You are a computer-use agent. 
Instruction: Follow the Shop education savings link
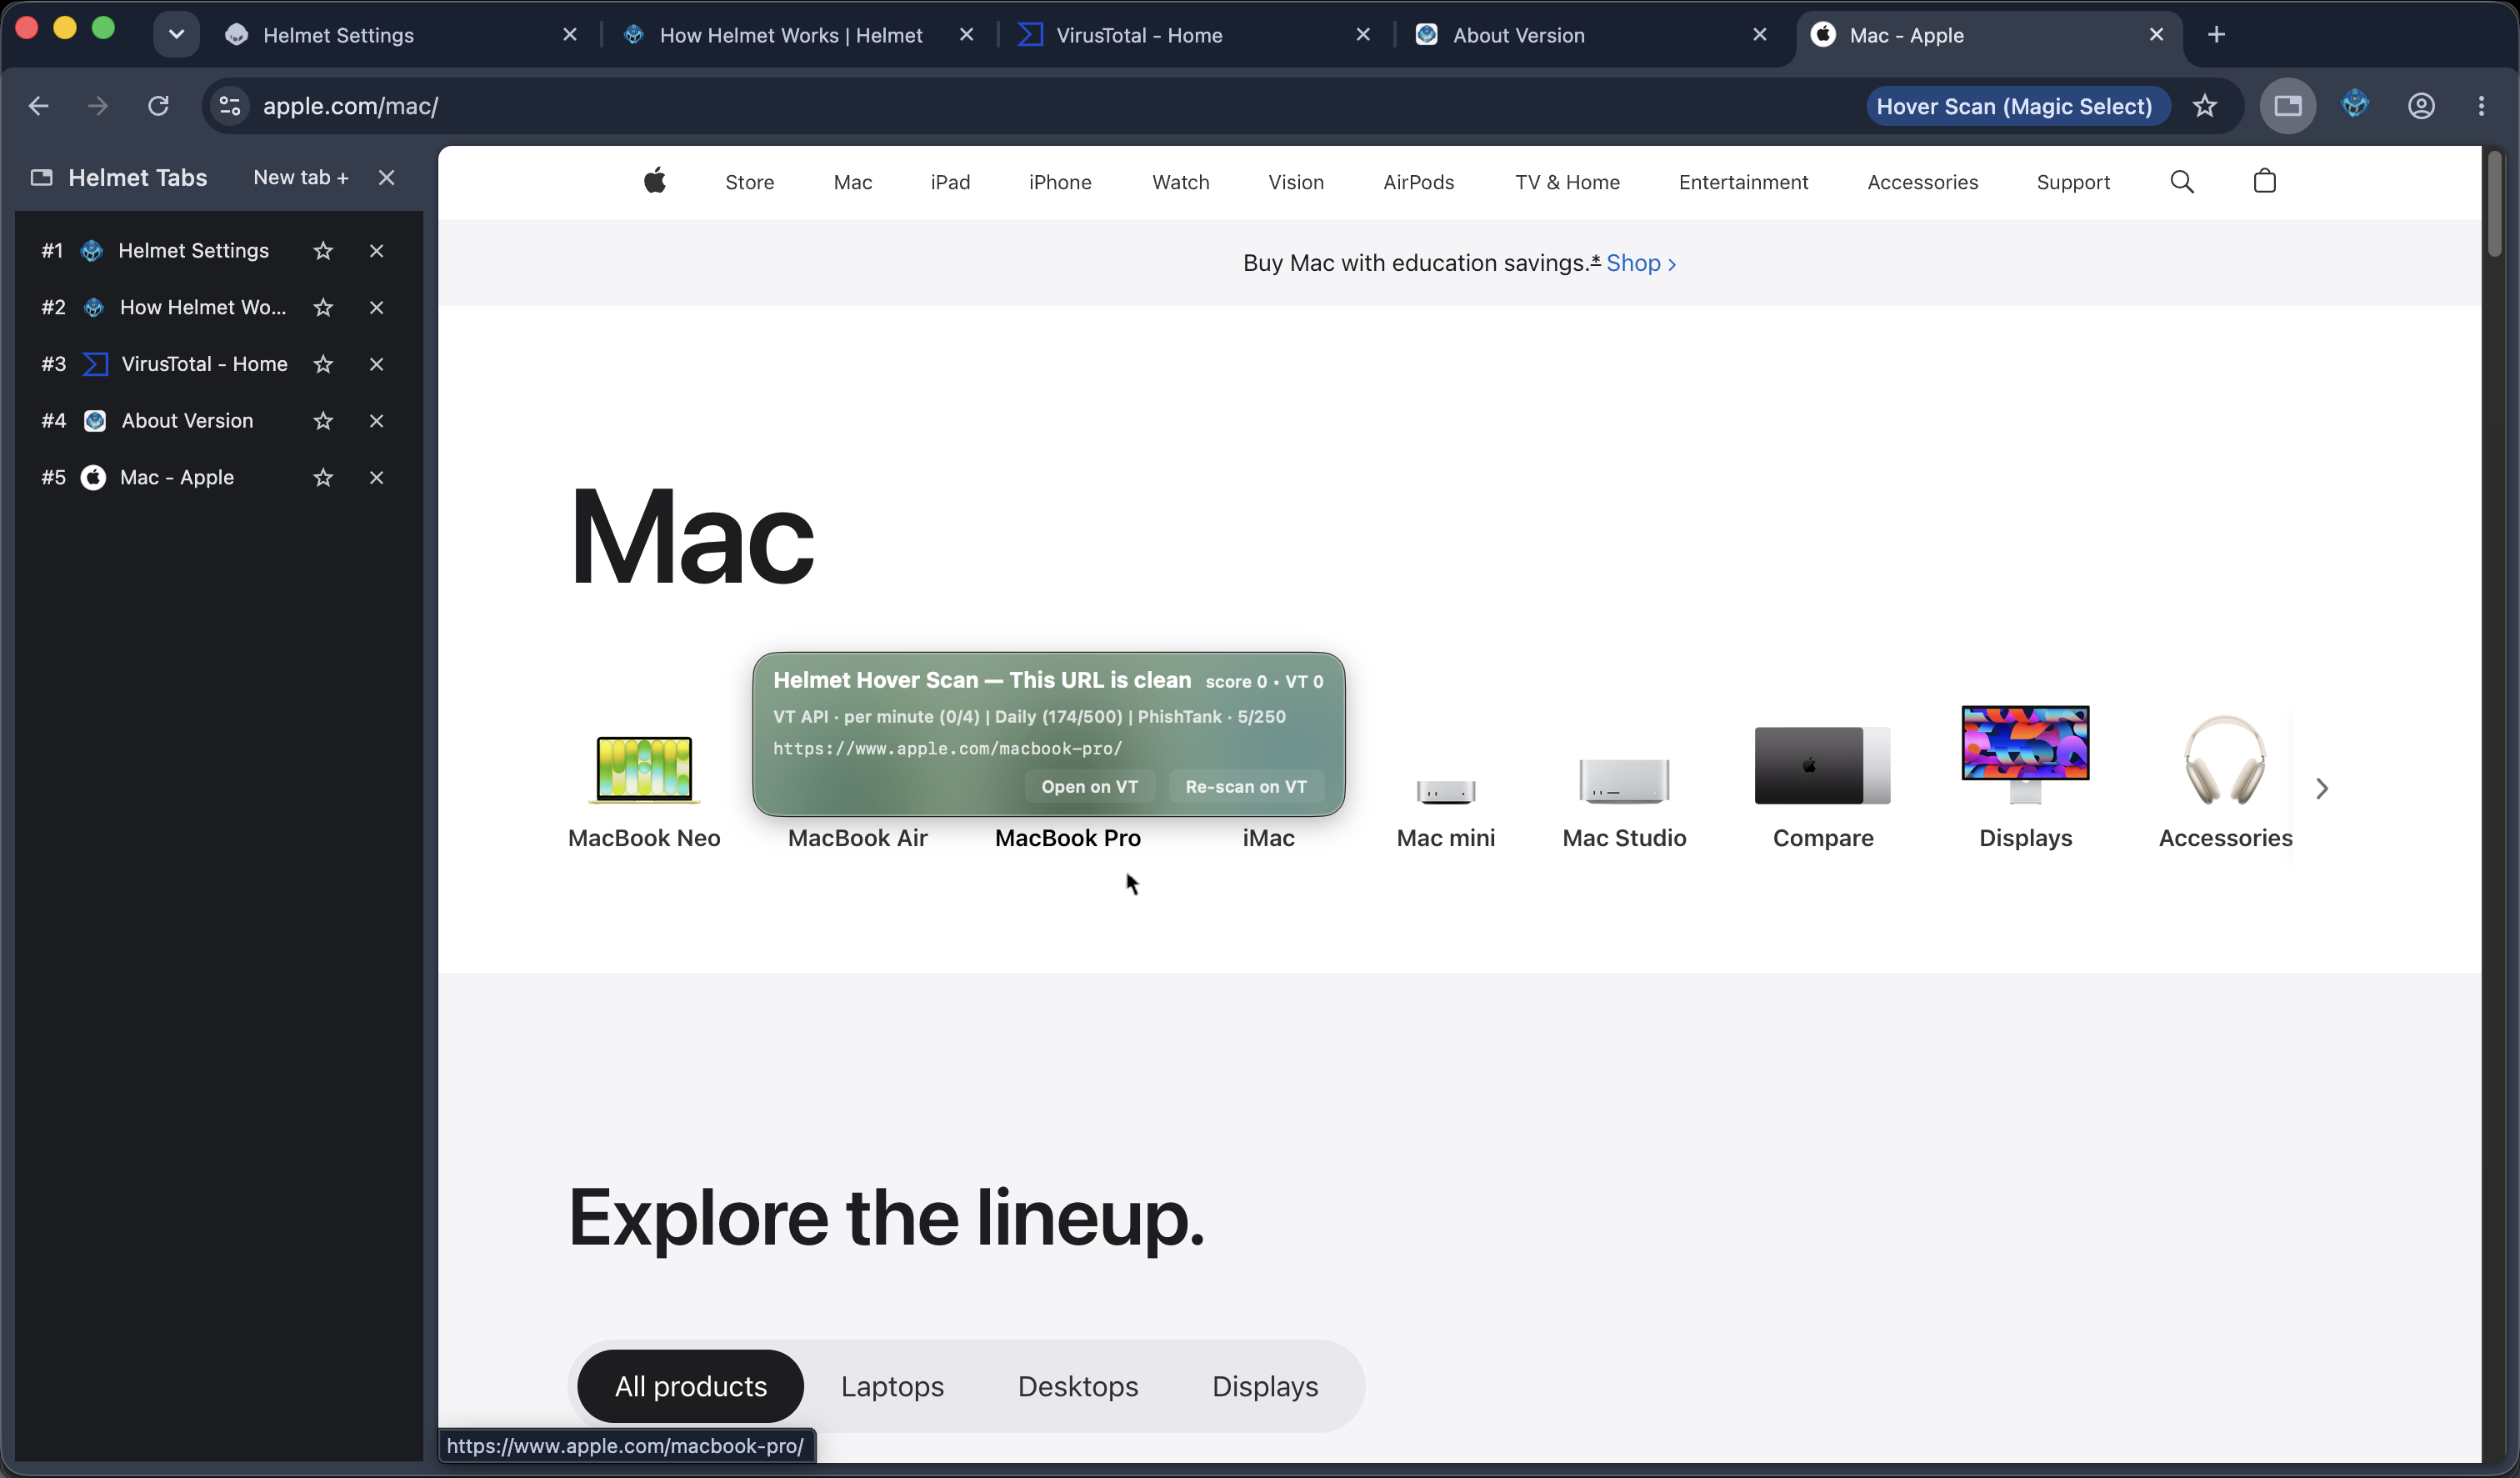click(1641, 263)
